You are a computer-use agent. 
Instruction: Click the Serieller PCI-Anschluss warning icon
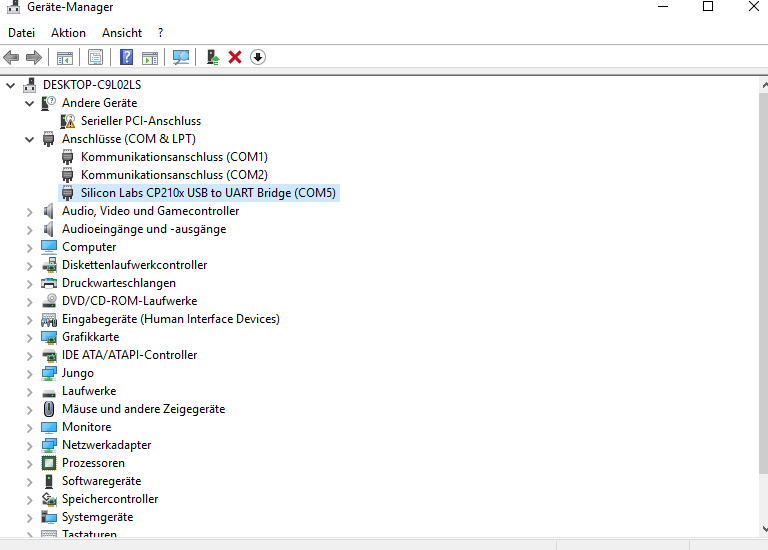click(x=68, y=121)
